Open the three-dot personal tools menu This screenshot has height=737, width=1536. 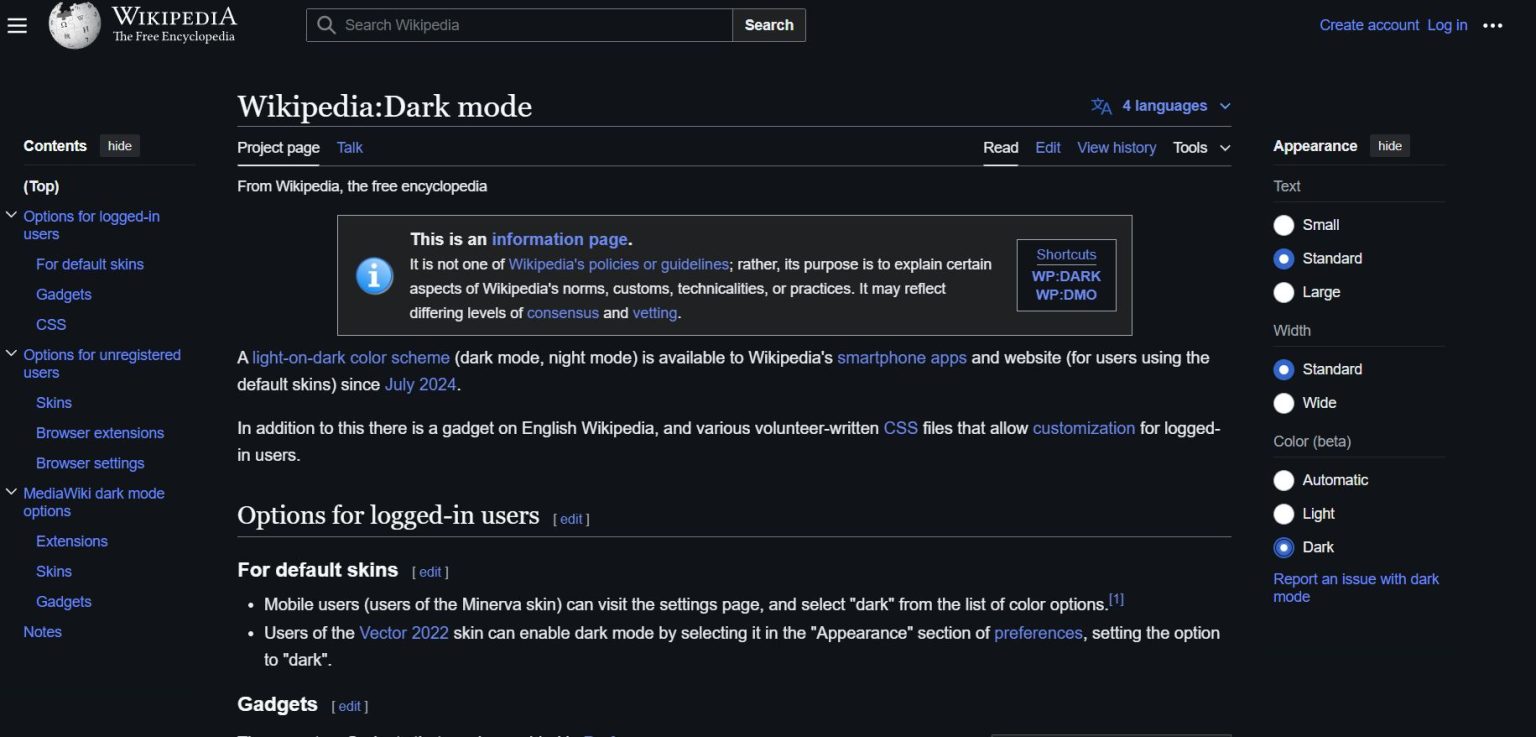point(1493,25)
